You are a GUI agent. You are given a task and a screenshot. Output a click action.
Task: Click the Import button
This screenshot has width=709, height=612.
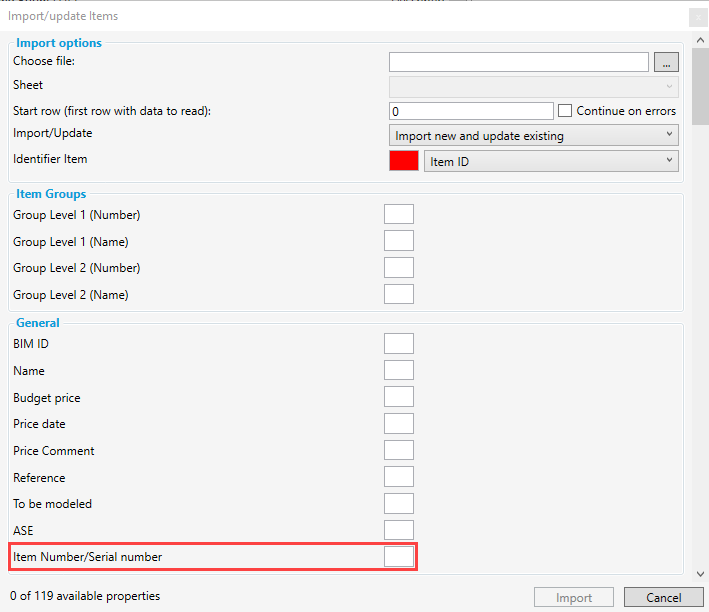574,598
